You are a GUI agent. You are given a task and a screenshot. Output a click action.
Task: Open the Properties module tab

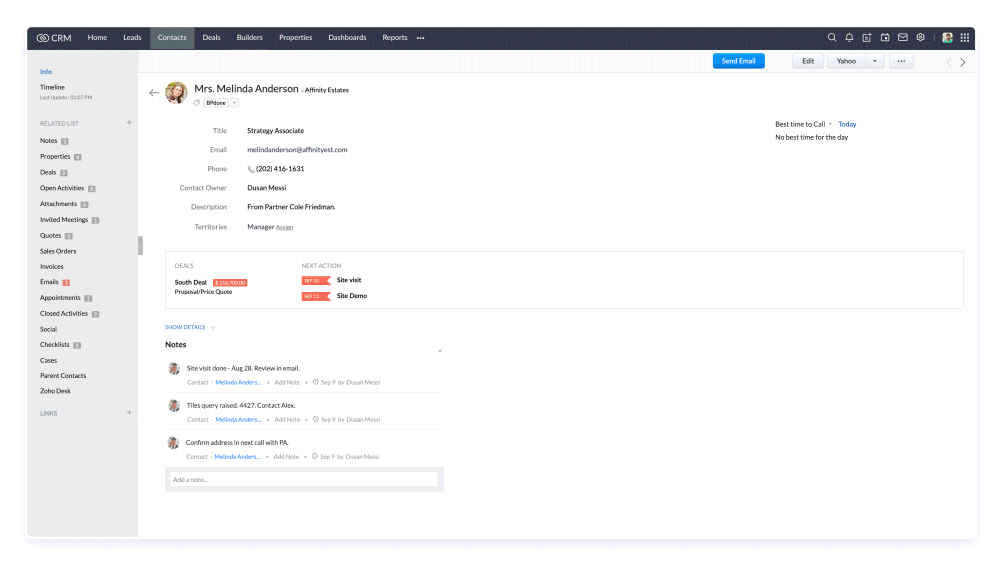(295, 38)
